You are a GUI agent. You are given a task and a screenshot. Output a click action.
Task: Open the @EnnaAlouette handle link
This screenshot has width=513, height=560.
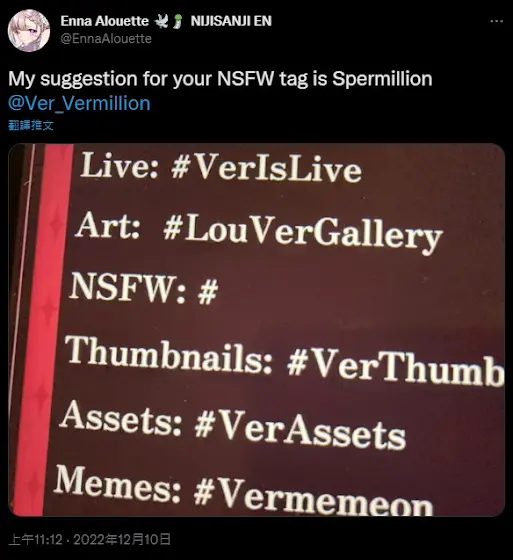click(106, 39)
